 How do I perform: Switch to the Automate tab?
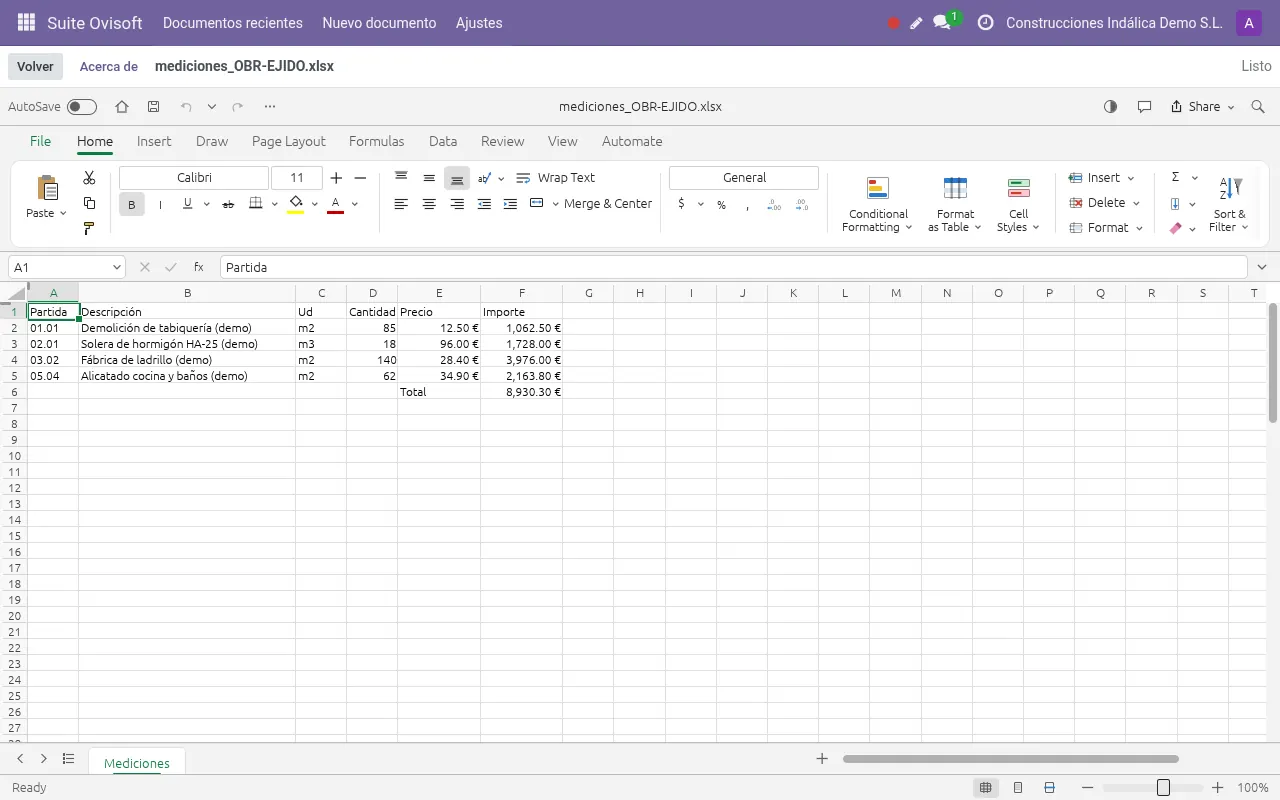pos(632,141)
